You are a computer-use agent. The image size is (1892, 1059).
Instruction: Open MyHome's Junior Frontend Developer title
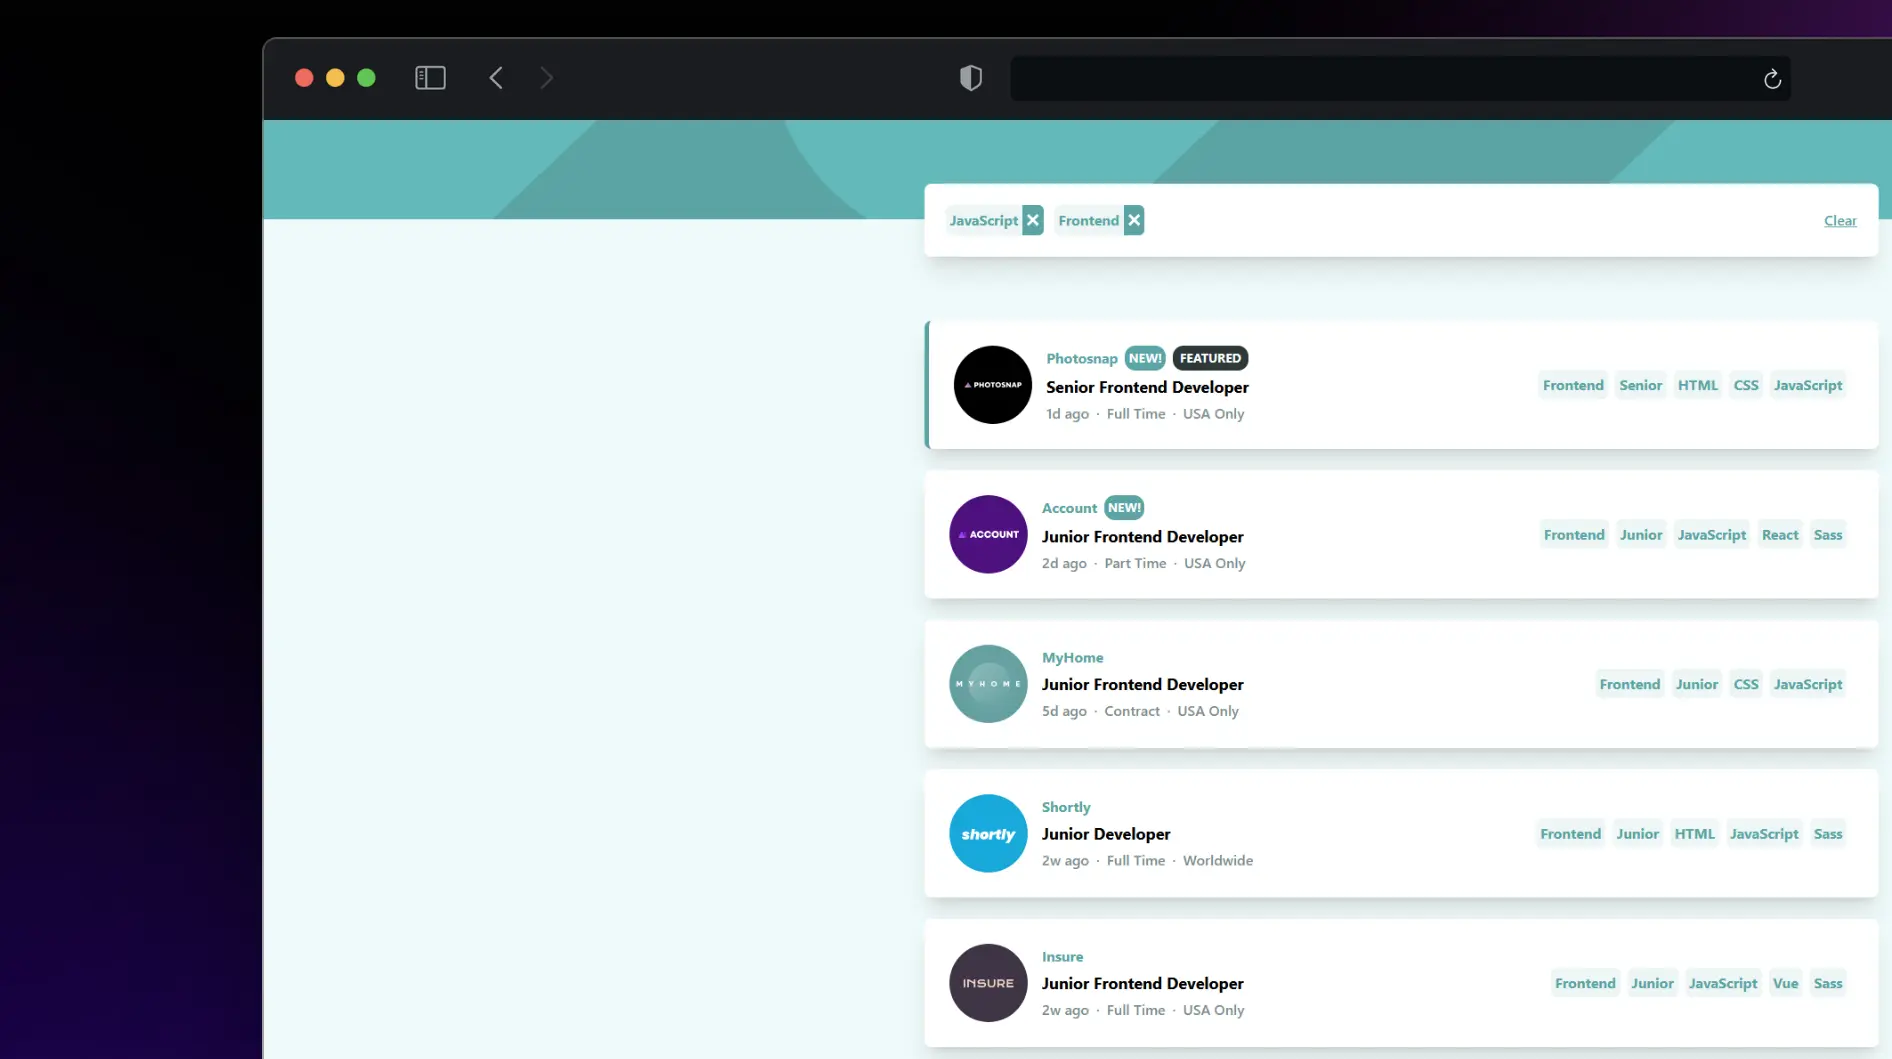[1142, 684]
